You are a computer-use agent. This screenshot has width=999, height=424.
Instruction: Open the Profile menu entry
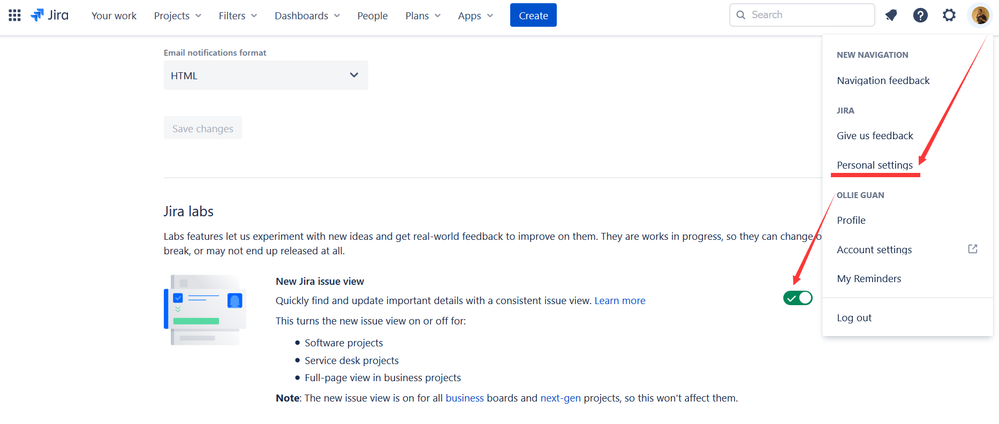point(851,220)
